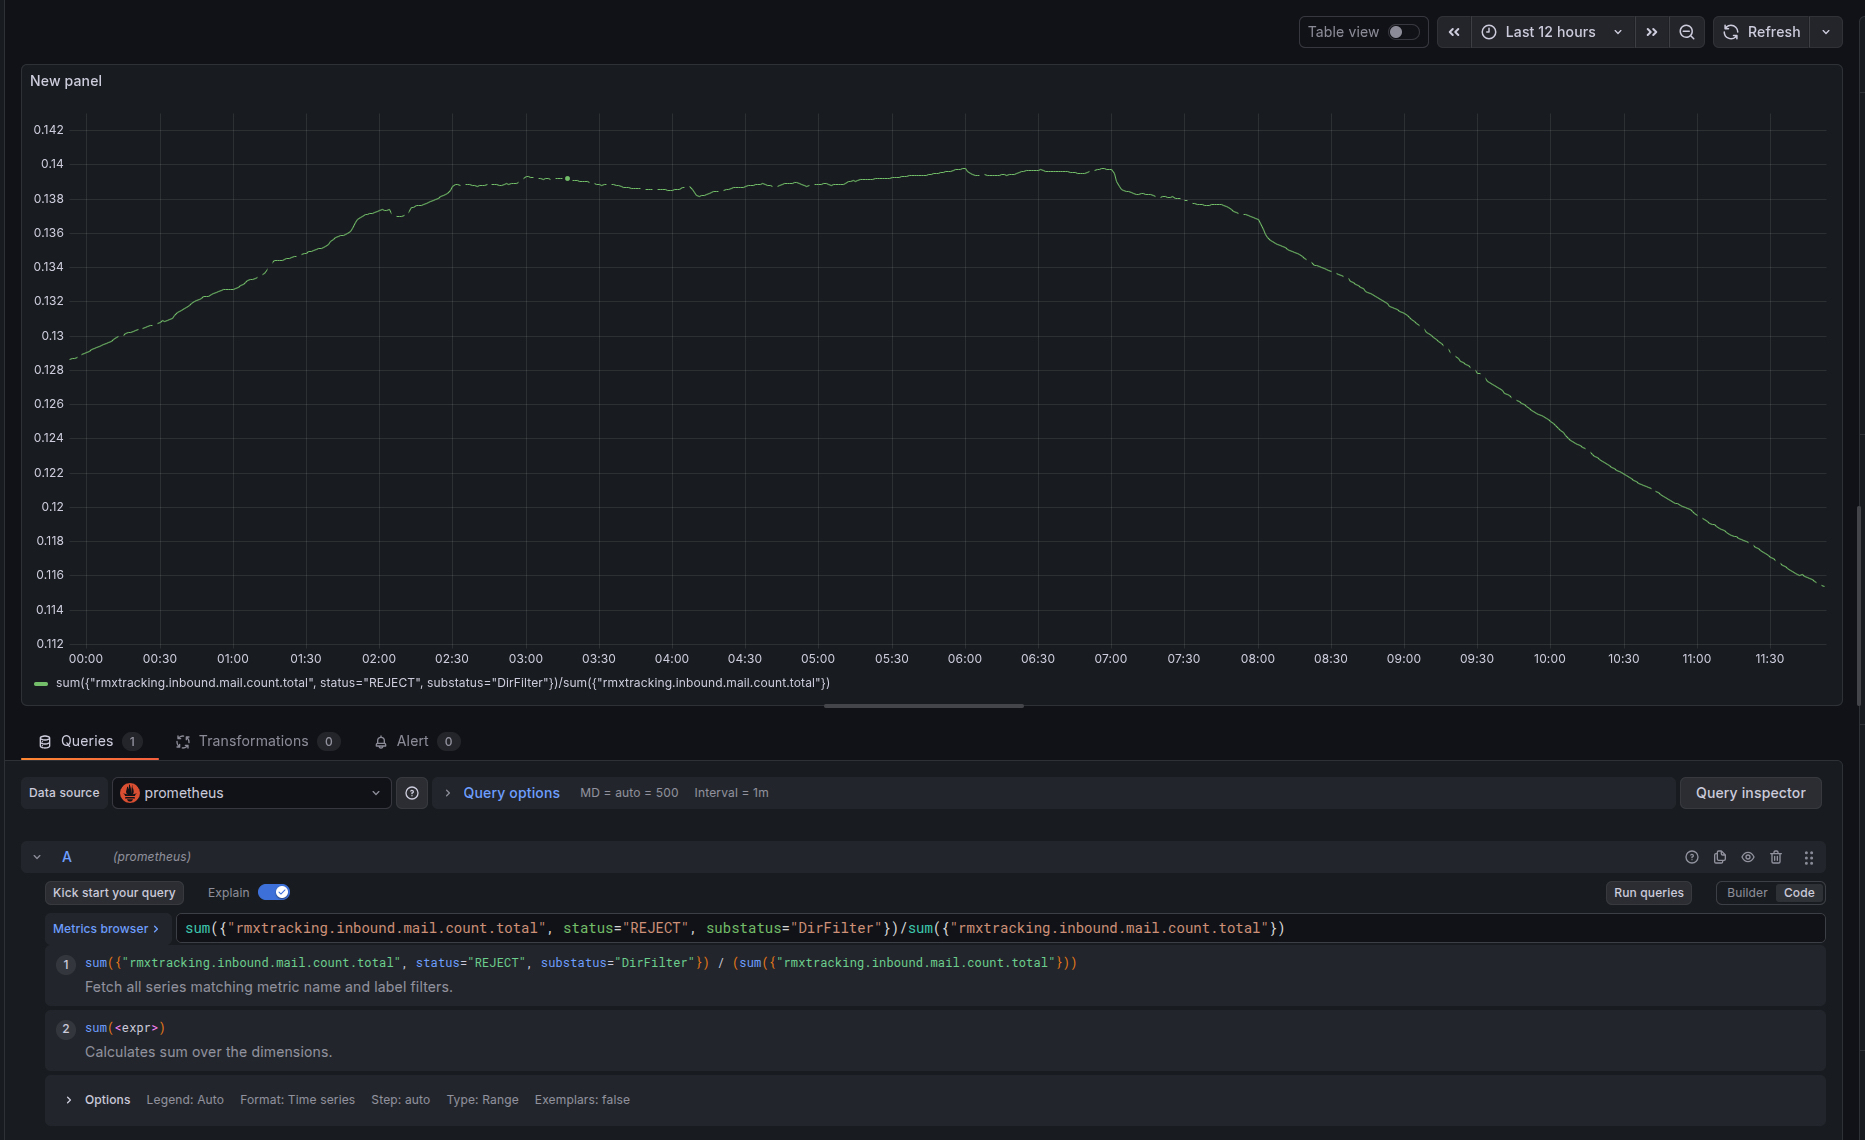Click the clock icon in the time picker
1865x1140 pixels.
[1488, 31]
